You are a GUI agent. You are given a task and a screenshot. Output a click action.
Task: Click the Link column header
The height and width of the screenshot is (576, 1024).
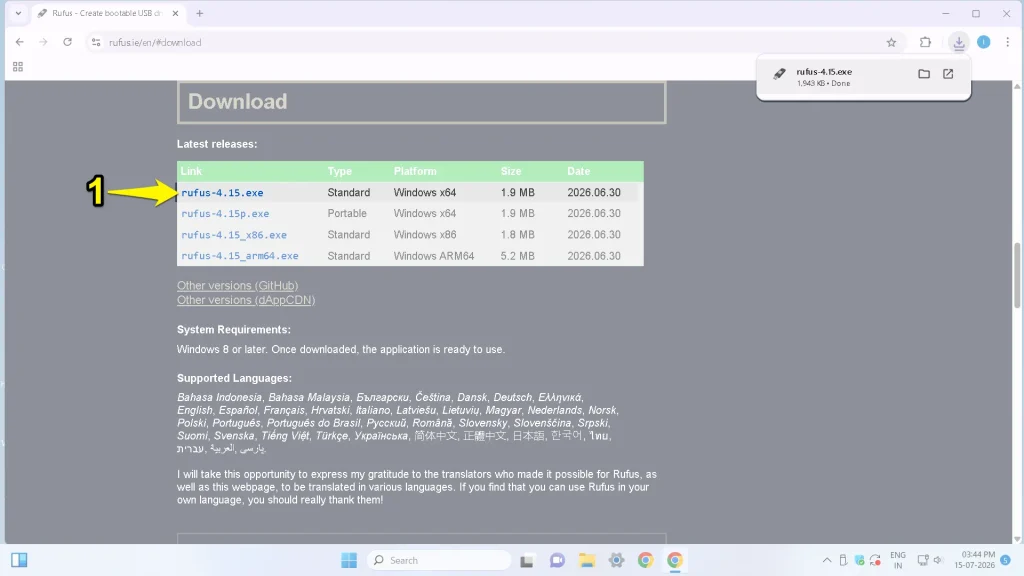pos(191,171)
